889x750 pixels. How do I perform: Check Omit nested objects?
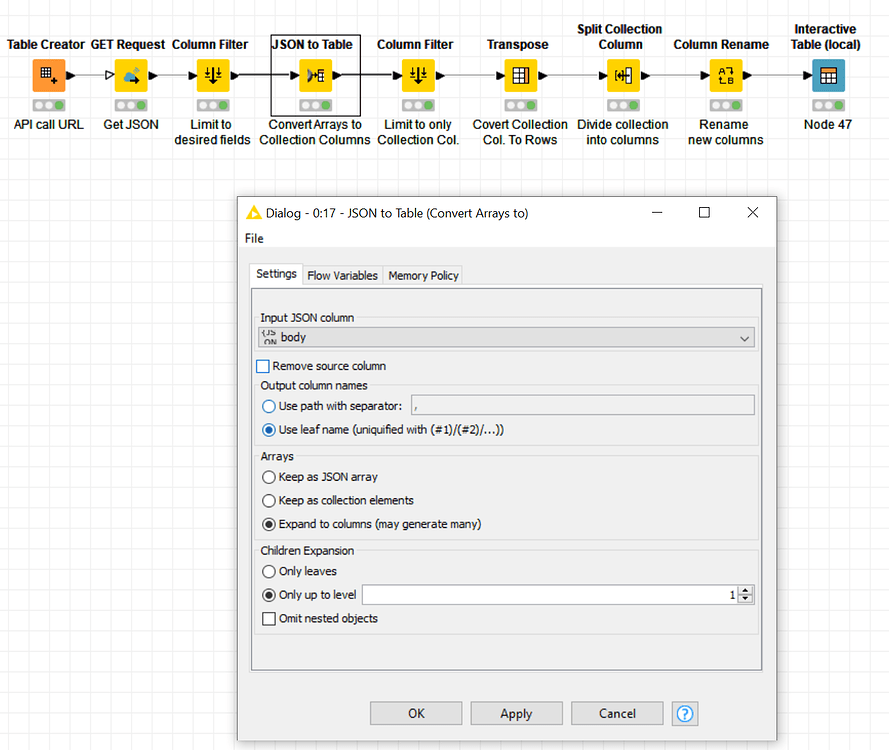tap(268, 618)
